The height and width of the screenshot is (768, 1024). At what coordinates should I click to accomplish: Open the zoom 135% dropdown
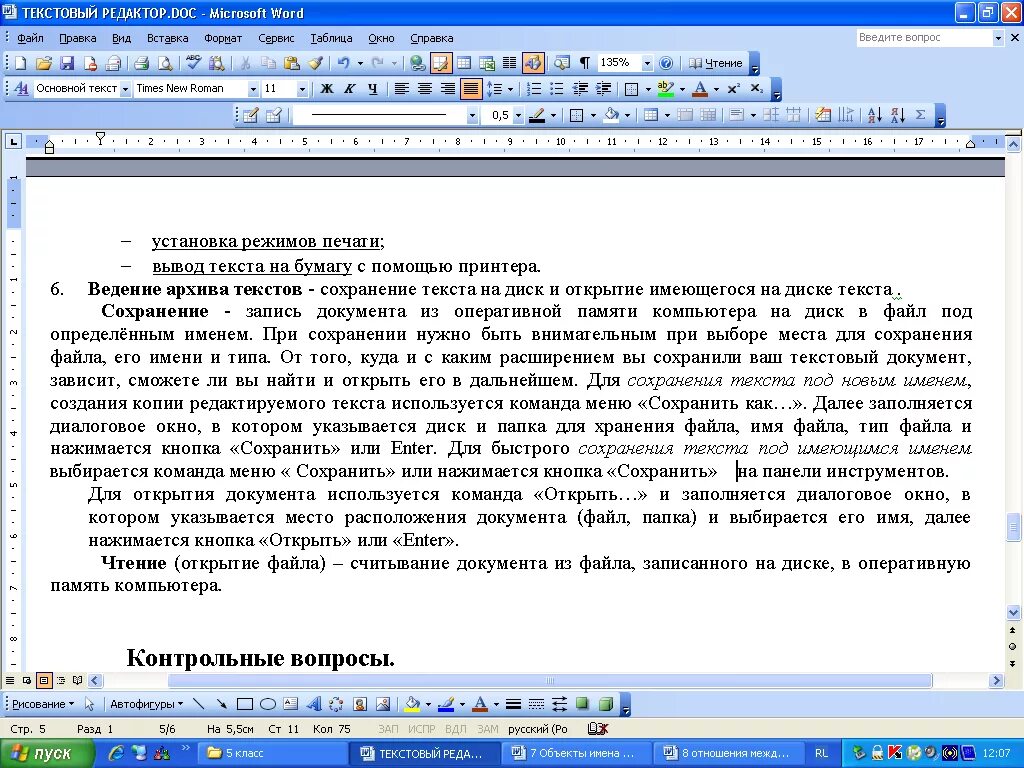[647, 63]
